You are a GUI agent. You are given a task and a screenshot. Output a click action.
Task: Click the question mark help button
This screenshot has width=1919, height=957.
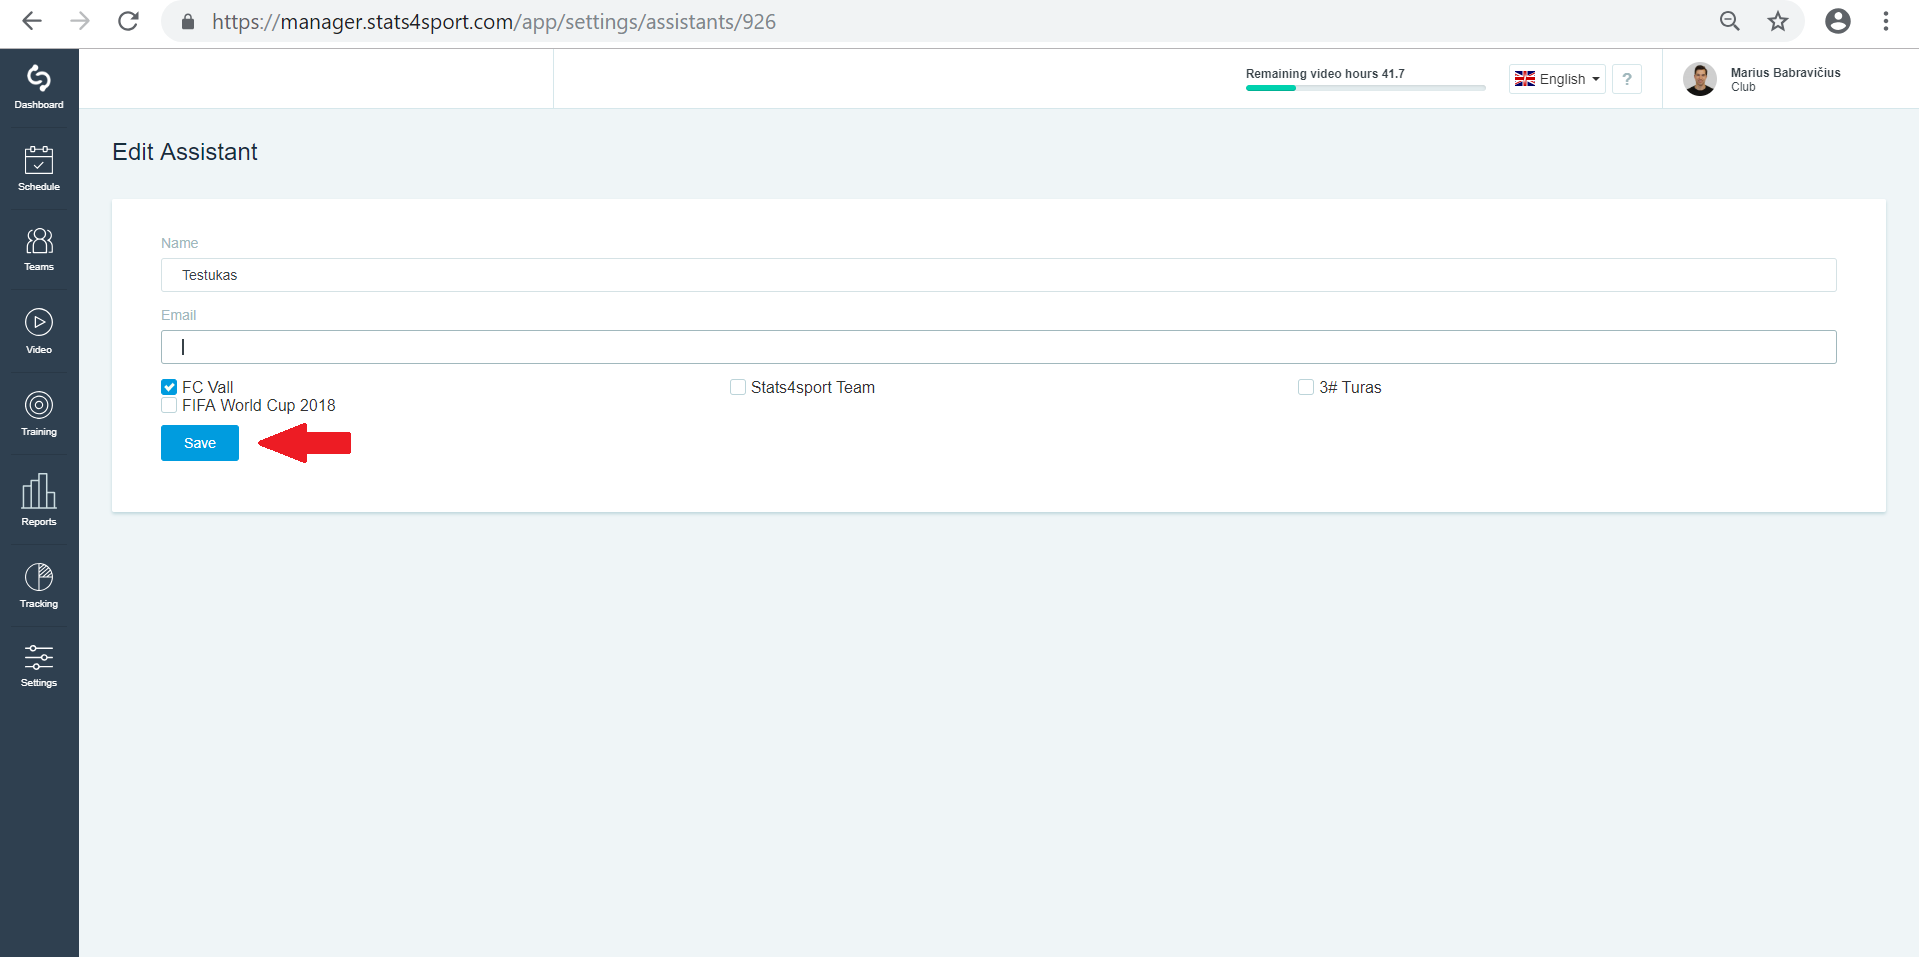click(x=1627, y=79)
